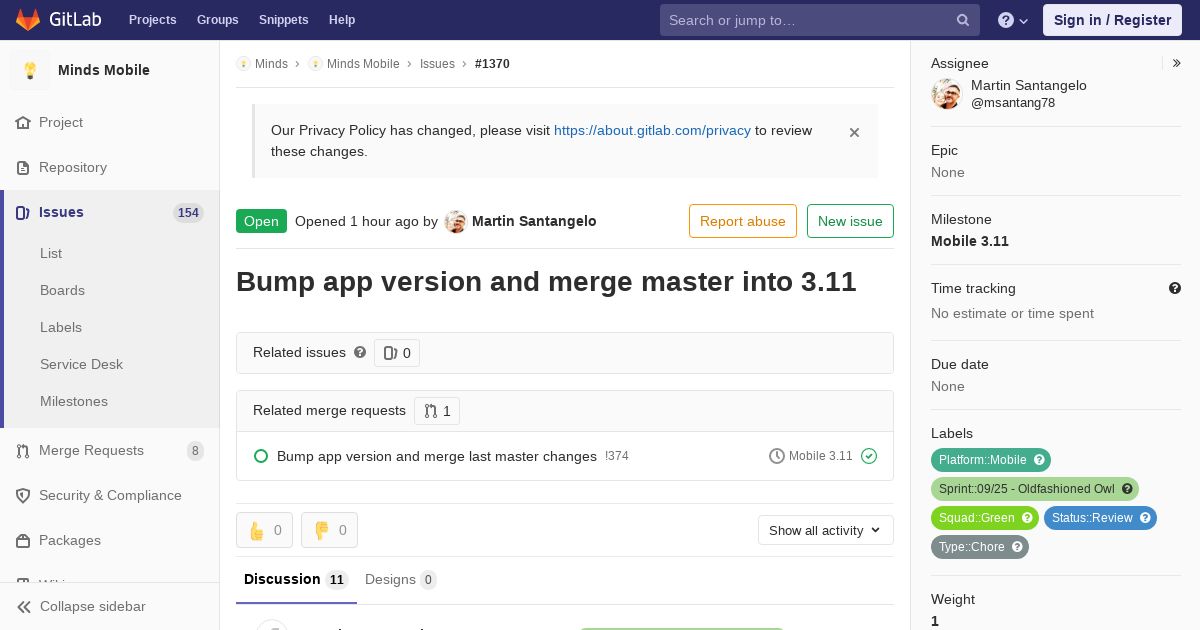Click the Packages icon in sidebar
This screenshot has width=1200, height=630.
23,540
